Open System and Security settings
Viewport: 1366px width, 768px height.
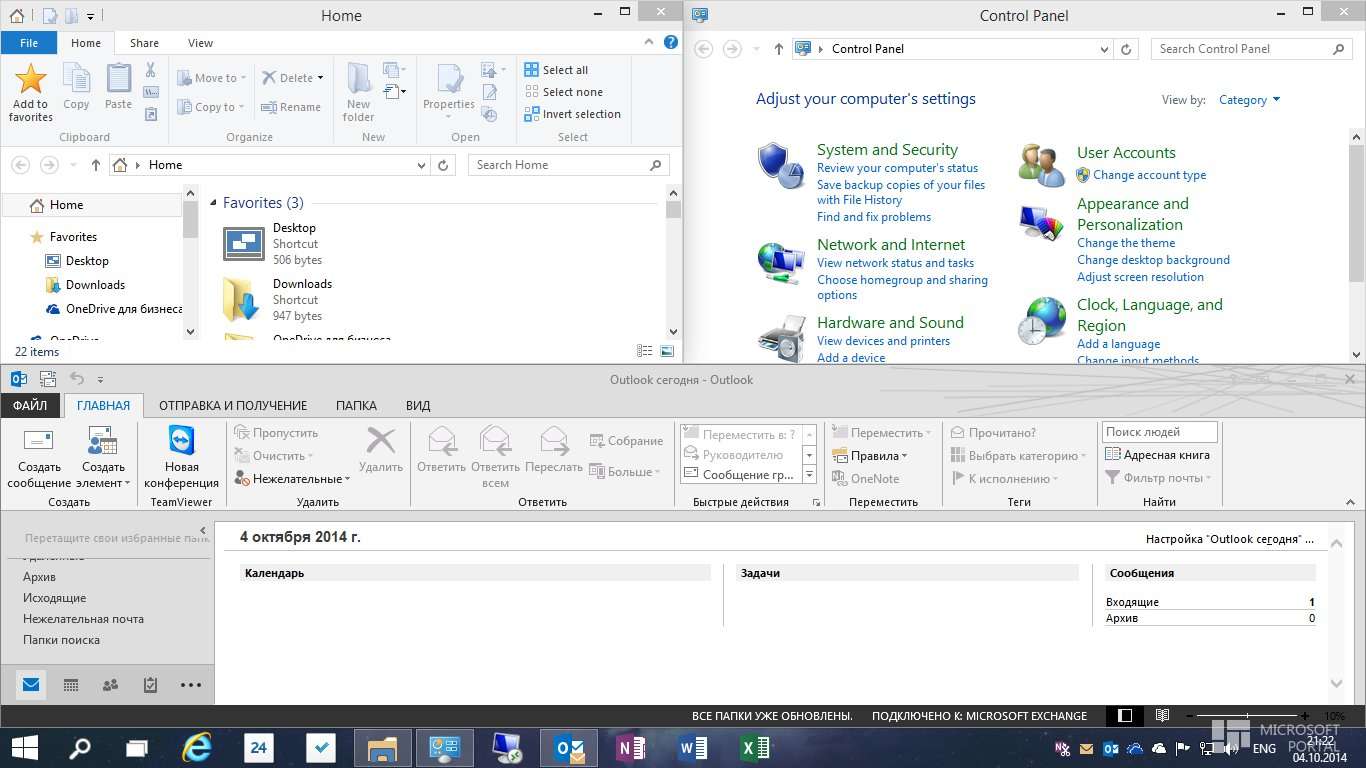coord(887,150)
